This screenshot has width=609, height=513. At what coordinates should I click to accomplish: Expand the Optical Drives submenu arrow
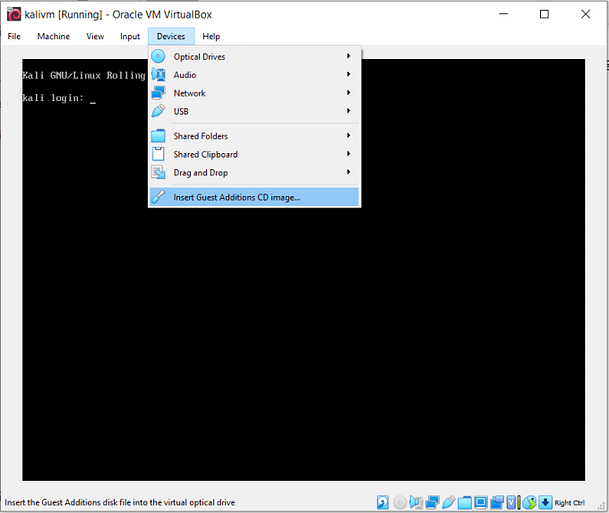click(x=348, y=56)
